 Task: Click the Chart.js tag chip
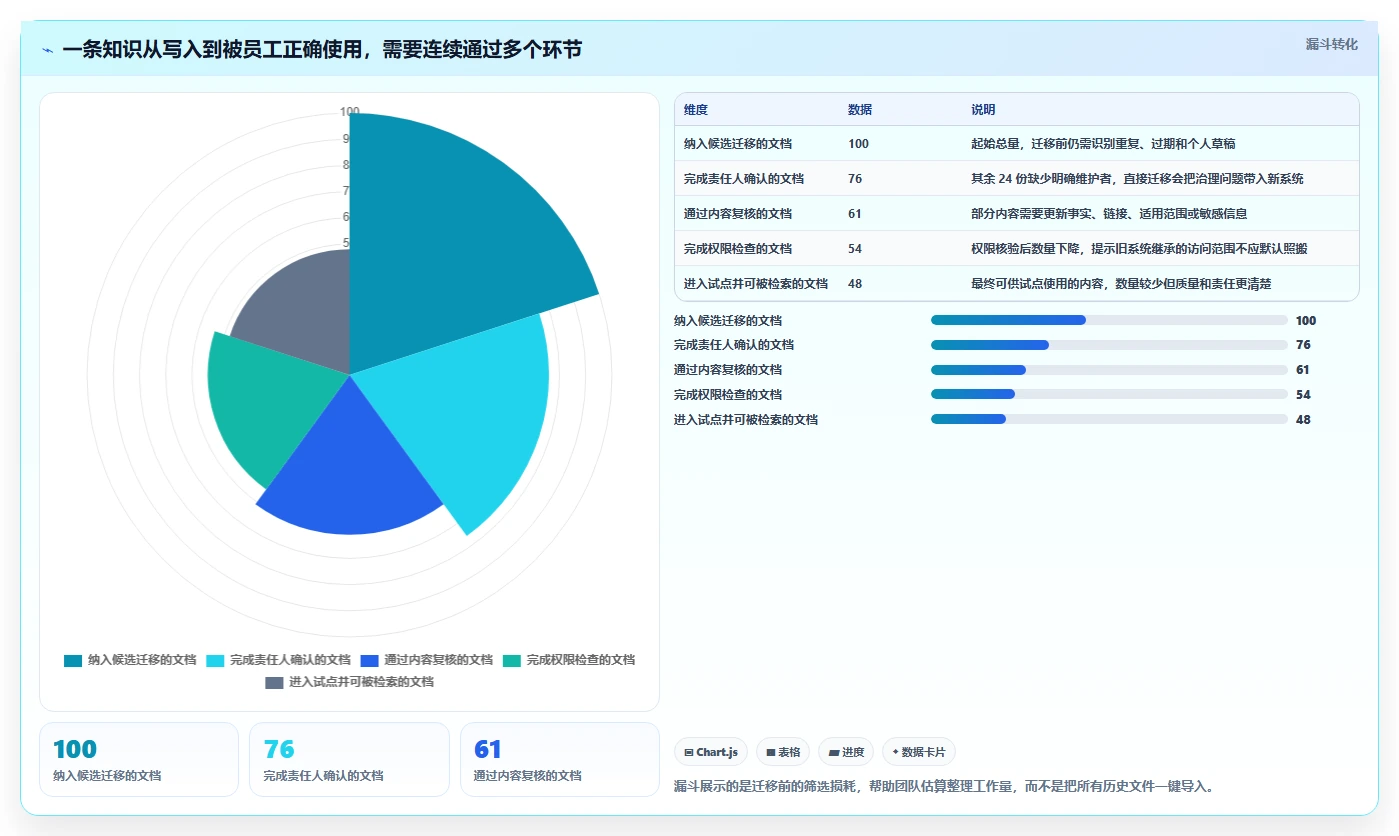[x=711, y=752]
